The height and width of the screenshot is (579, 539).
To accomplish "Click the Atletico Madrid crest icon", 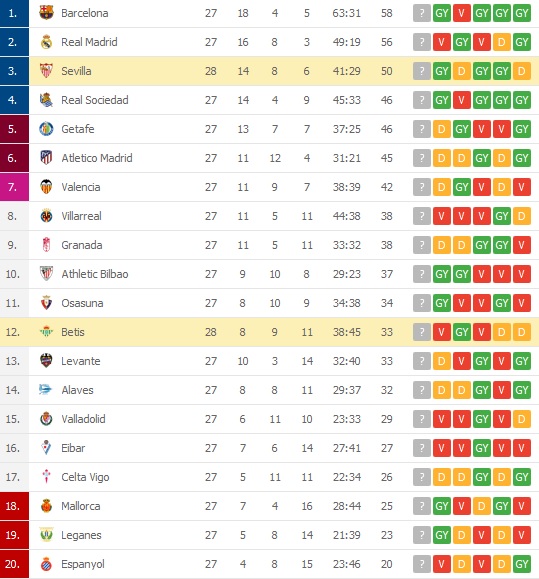I will 46,158.
